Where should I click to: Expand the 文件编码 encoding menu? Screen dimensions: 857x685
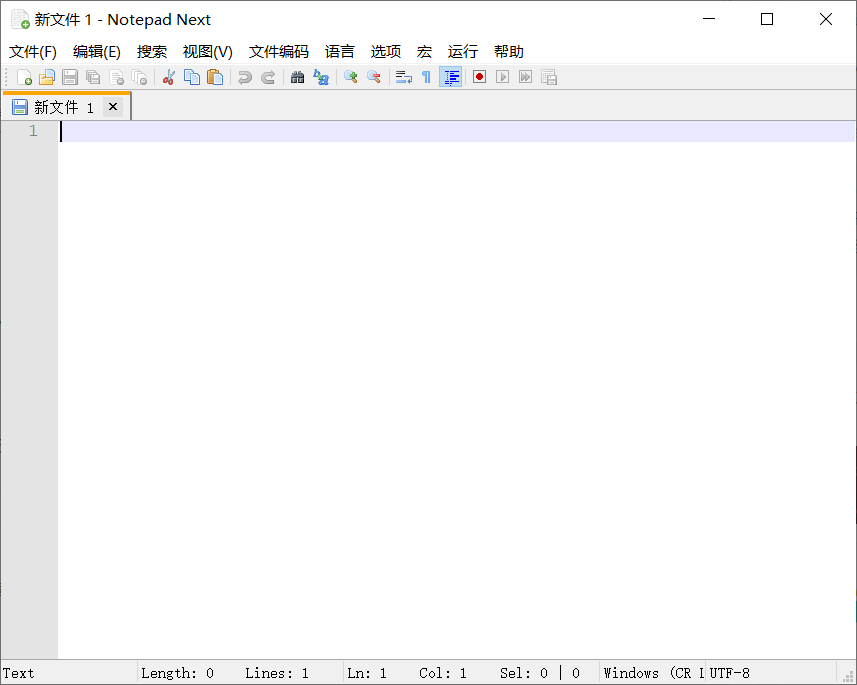coord(279,52)
